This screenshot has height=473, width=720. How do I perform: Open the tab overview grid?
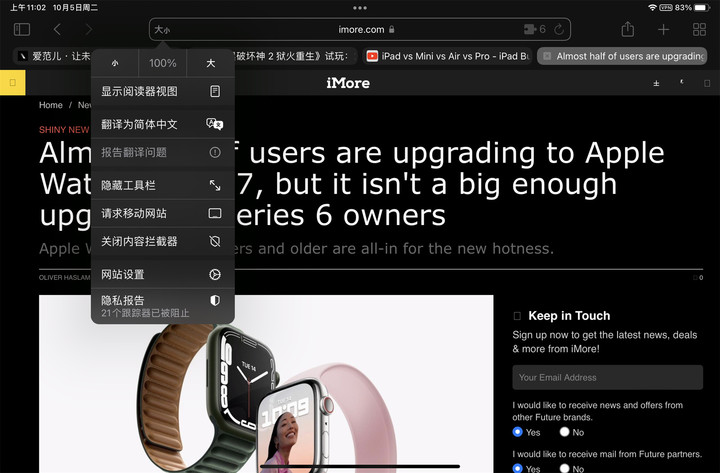[699, 30]
